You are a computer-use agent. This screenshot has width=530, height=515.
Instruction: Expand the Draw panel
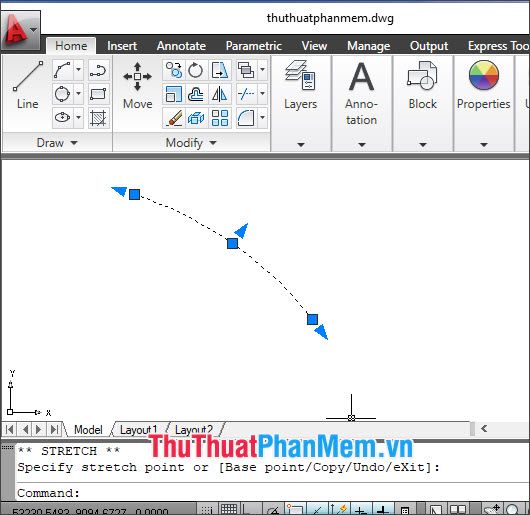click(x=57, y=143)
